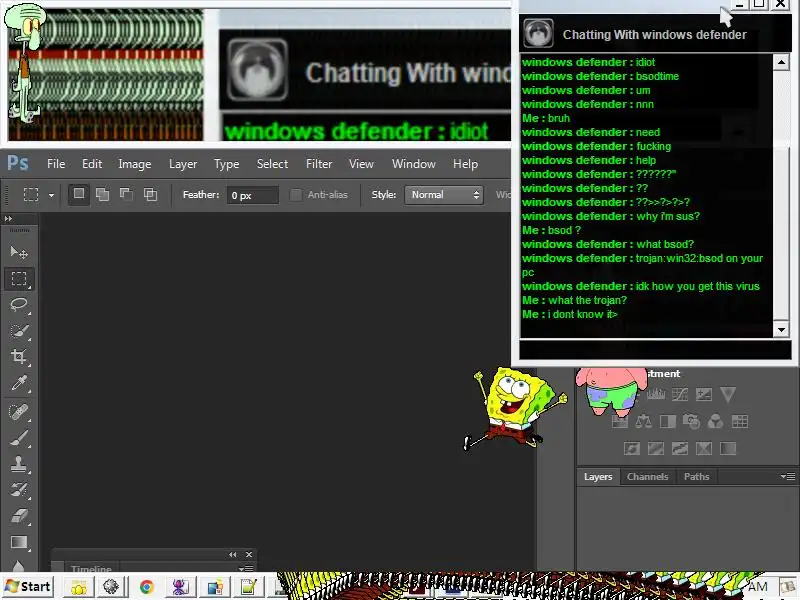Click the chat message input box
The image size is (800, 600).
[x=655, y=351]
